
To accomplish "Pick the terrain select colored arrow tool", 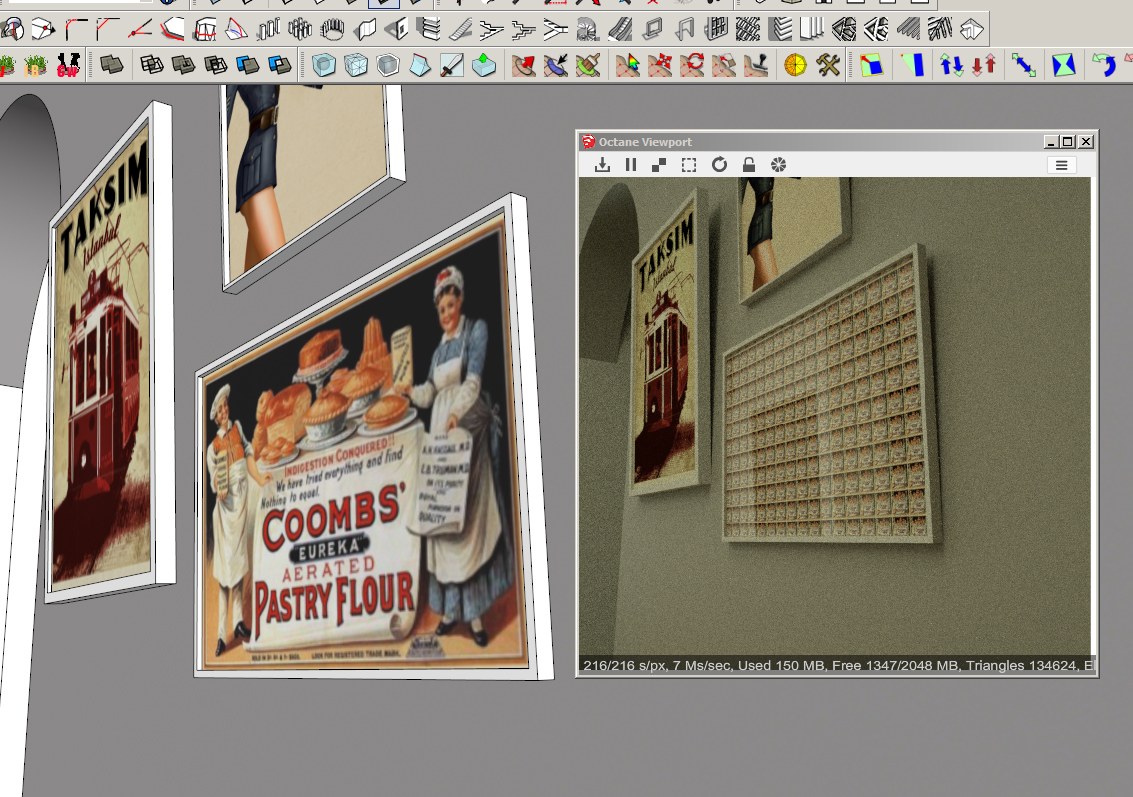I will [x=627, y=65].
